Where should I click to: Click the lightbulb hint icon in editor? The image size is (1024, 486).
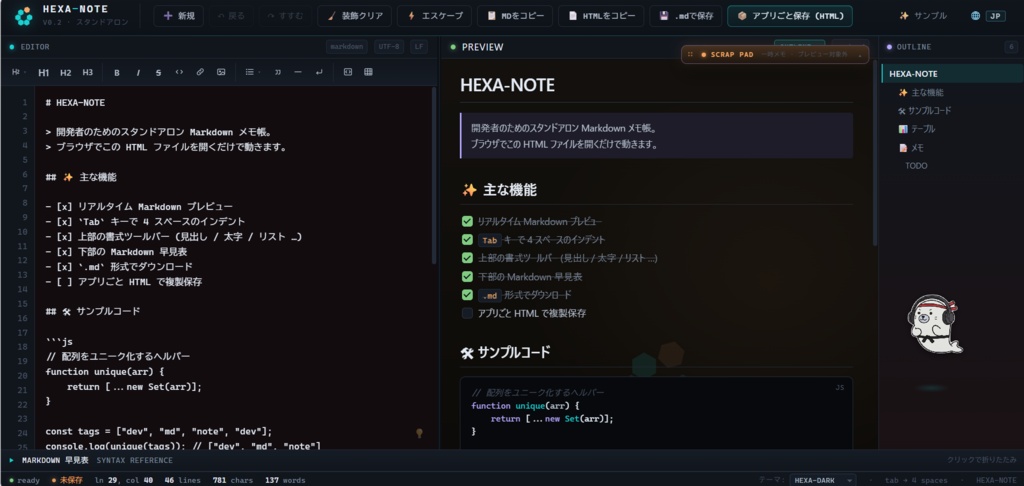(419, 433)
